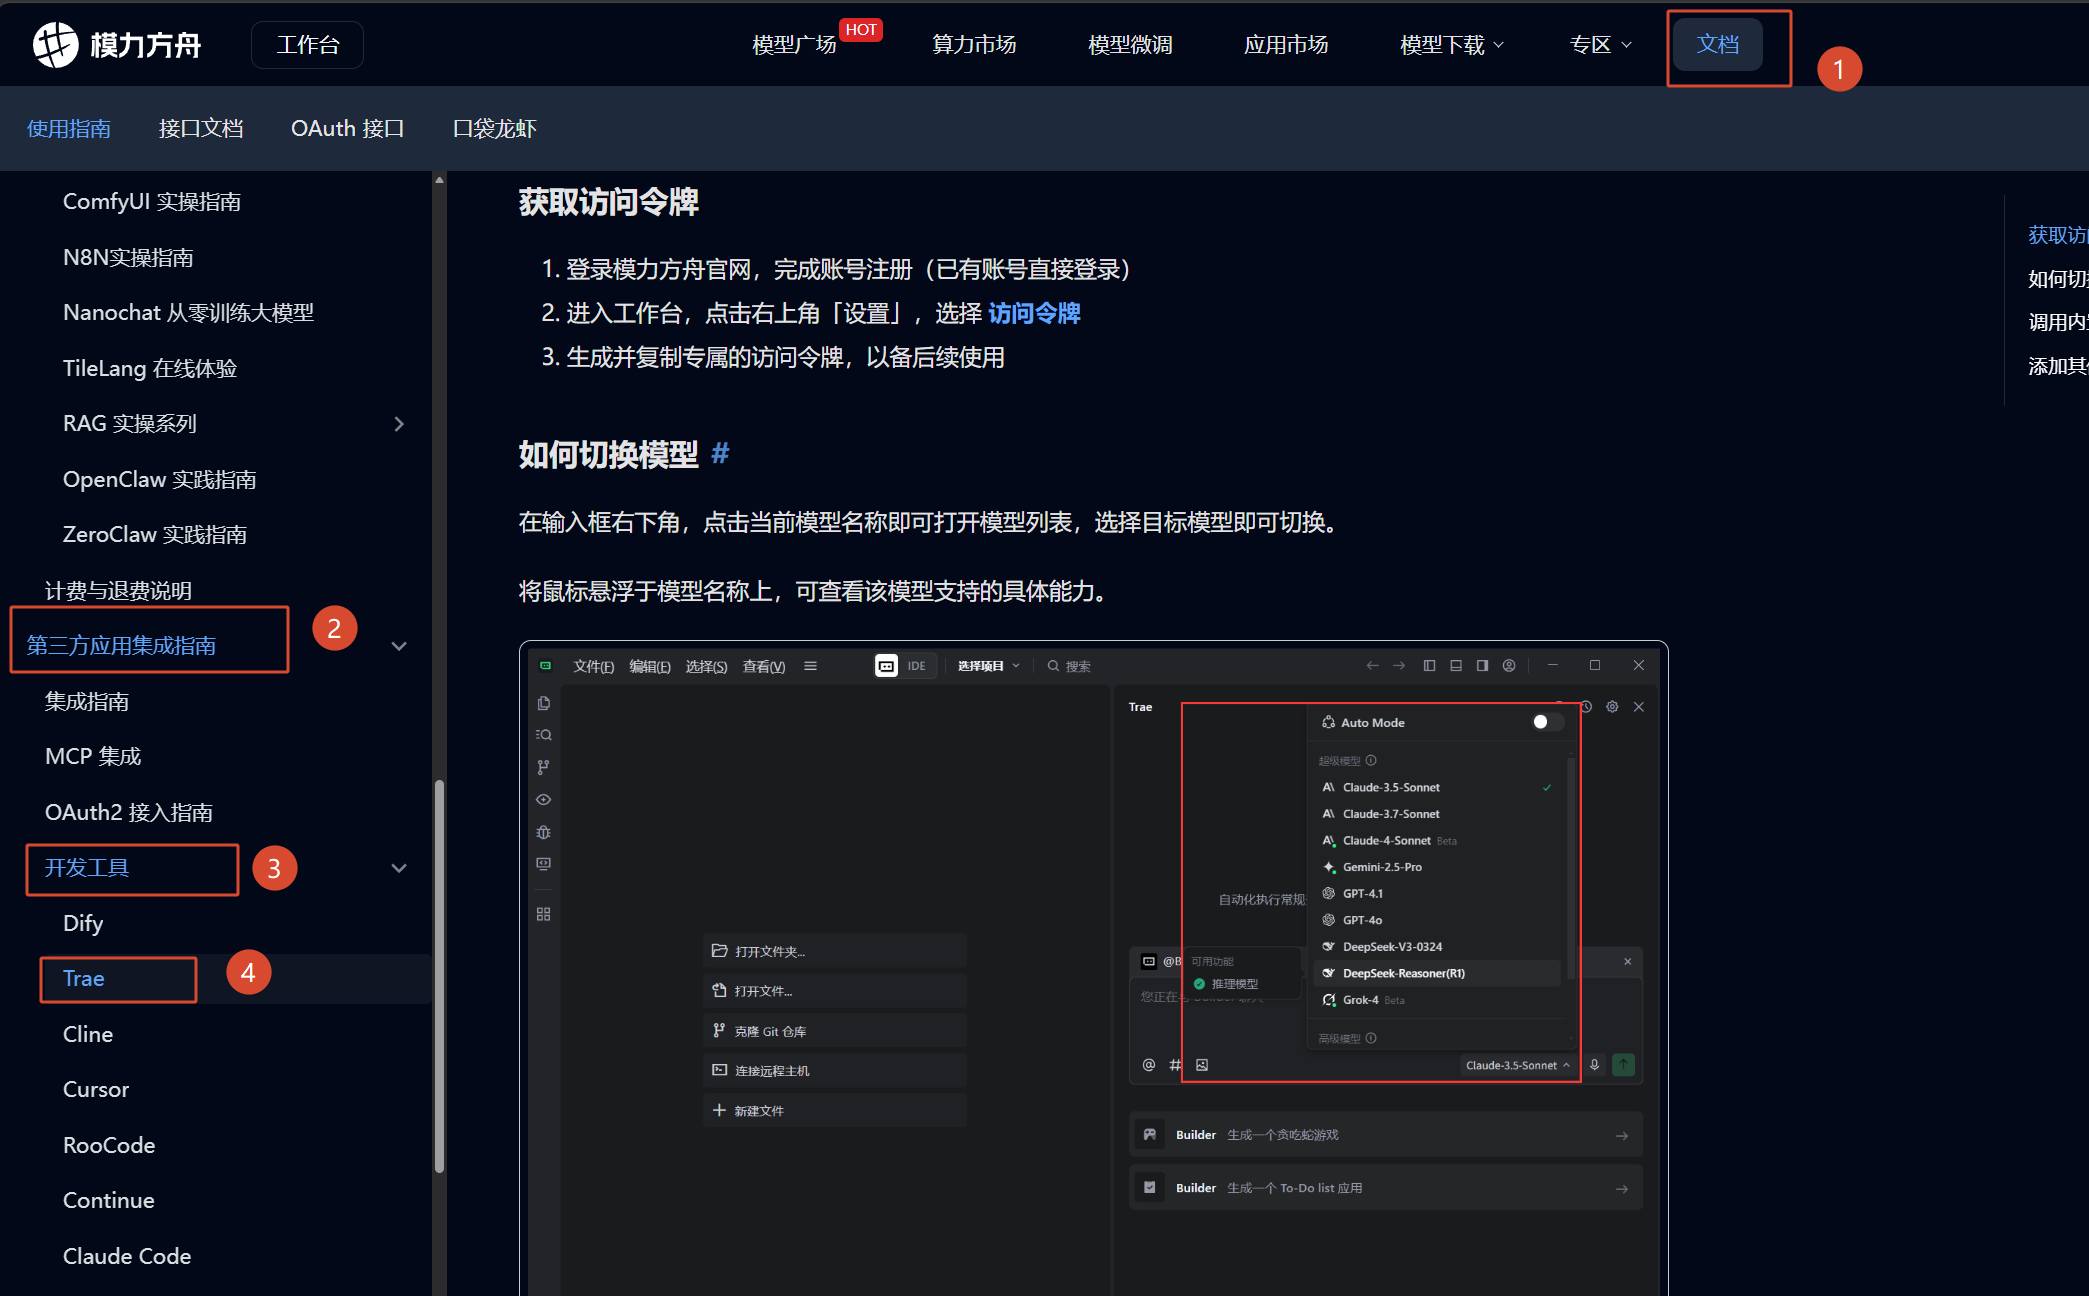Image resolution: width=2089 pixels, height=1296 pixels.
Task: Expand the RAG 实操系列 section
Action: [399, 424]
